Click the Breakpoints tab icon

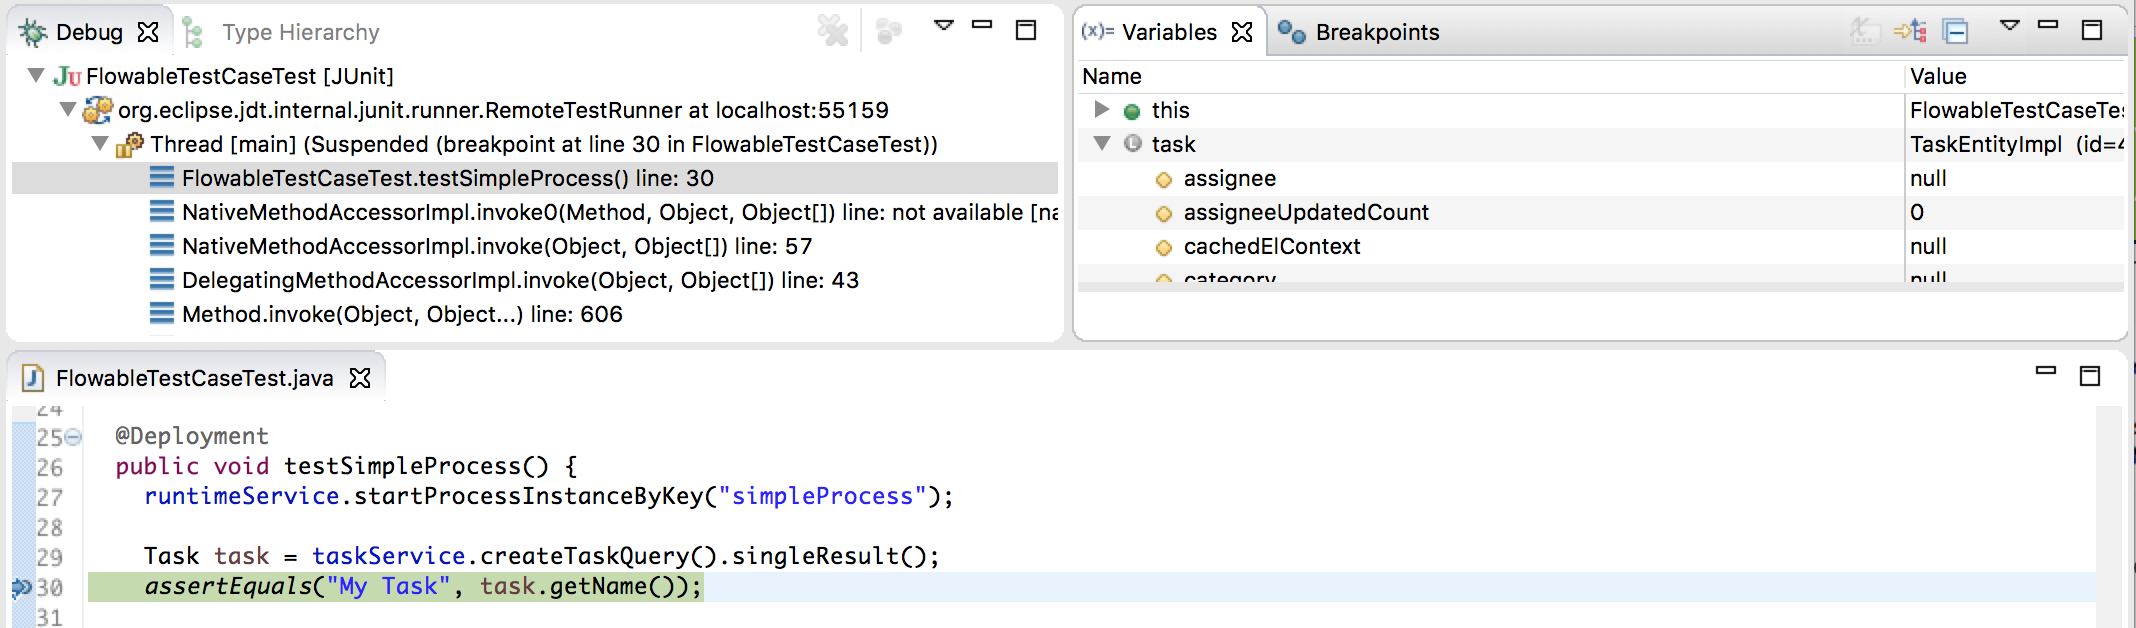[x=1292, y=32]
